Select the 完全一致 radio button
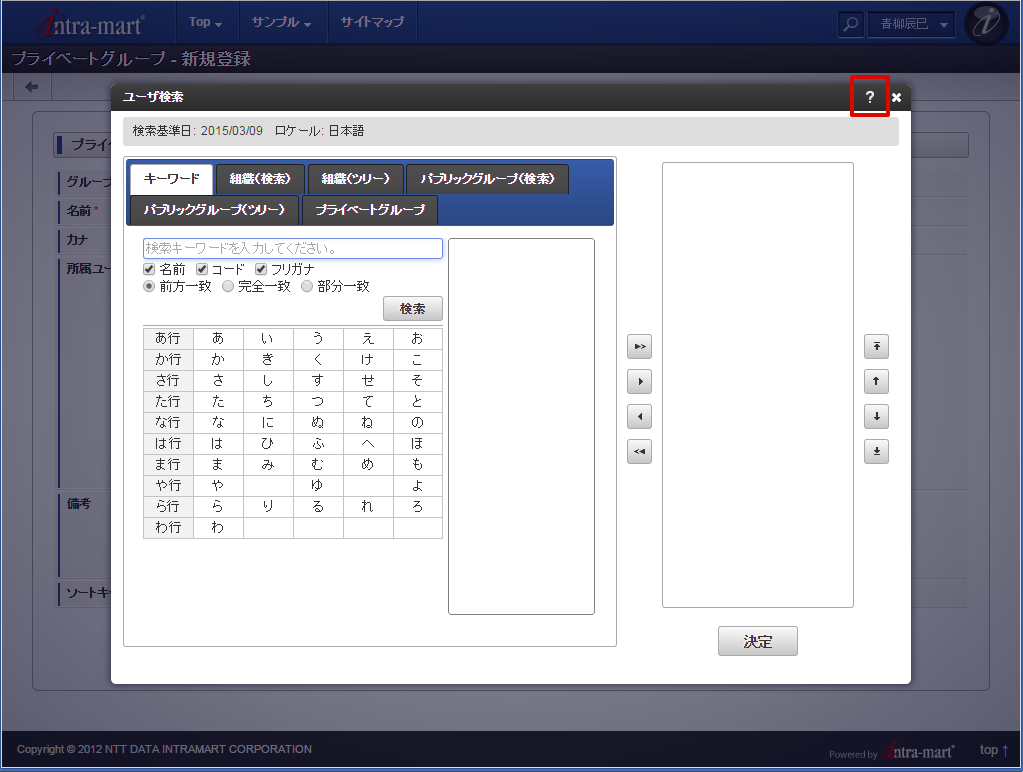 click(x=227, y=285)
